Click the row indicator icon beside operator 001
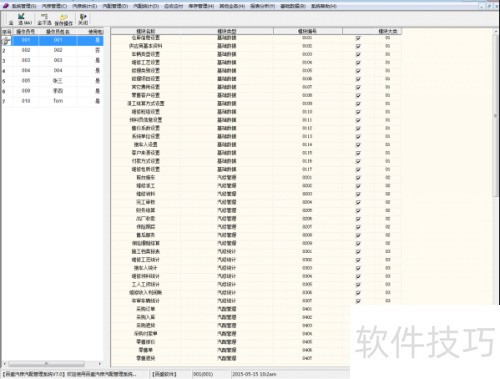This screenshot has width=500, height=379. pyautogui.click(x=6, y=41)
